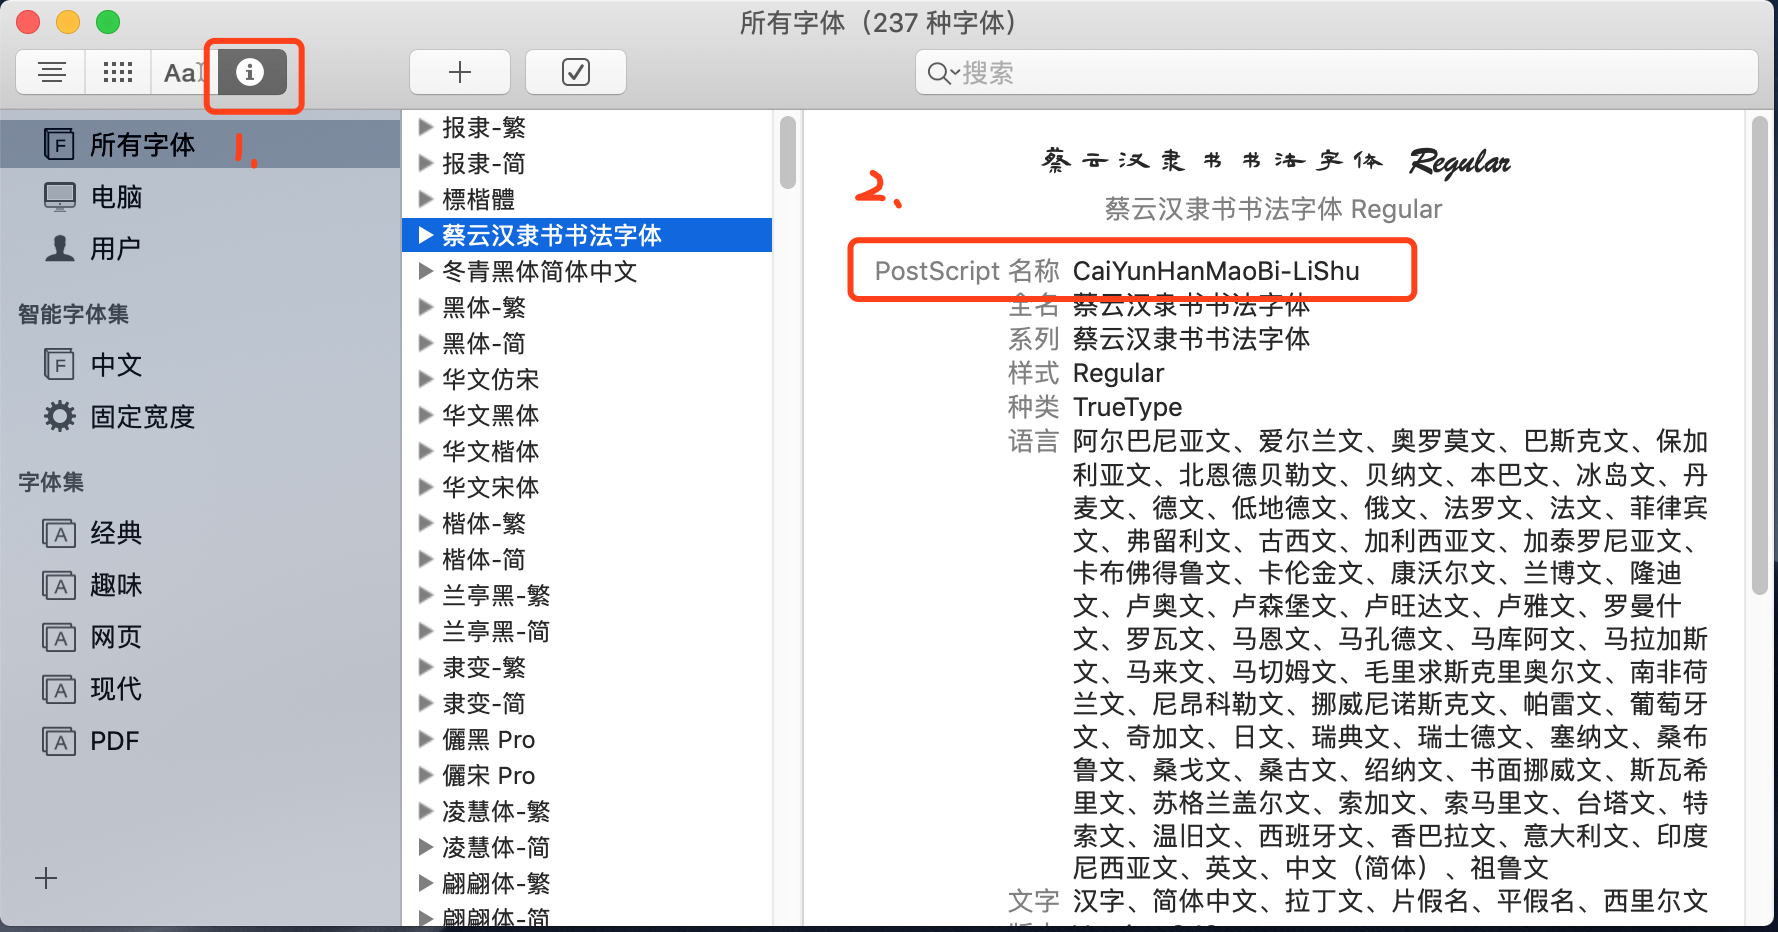Expand the 儷黑 Pro font family
The height and width of the screenshot is (932, 1778).
[426, 739]
